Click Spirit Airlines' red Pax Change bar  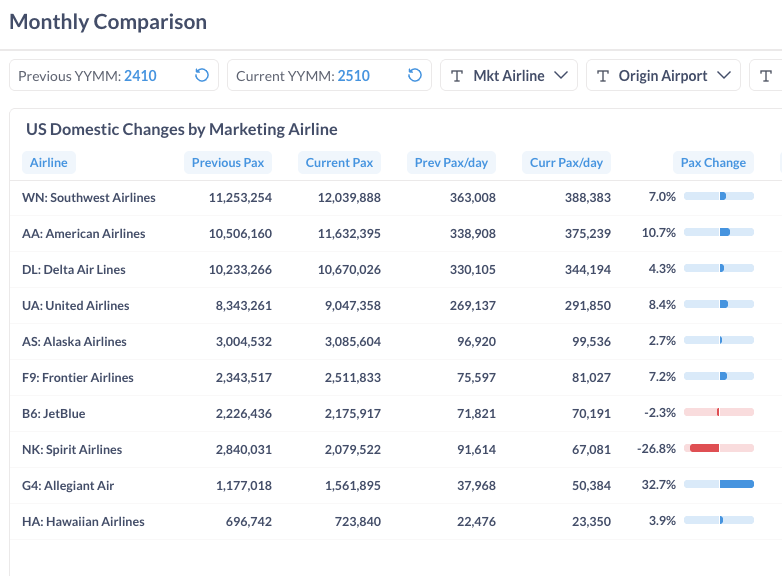coord(704,449)
